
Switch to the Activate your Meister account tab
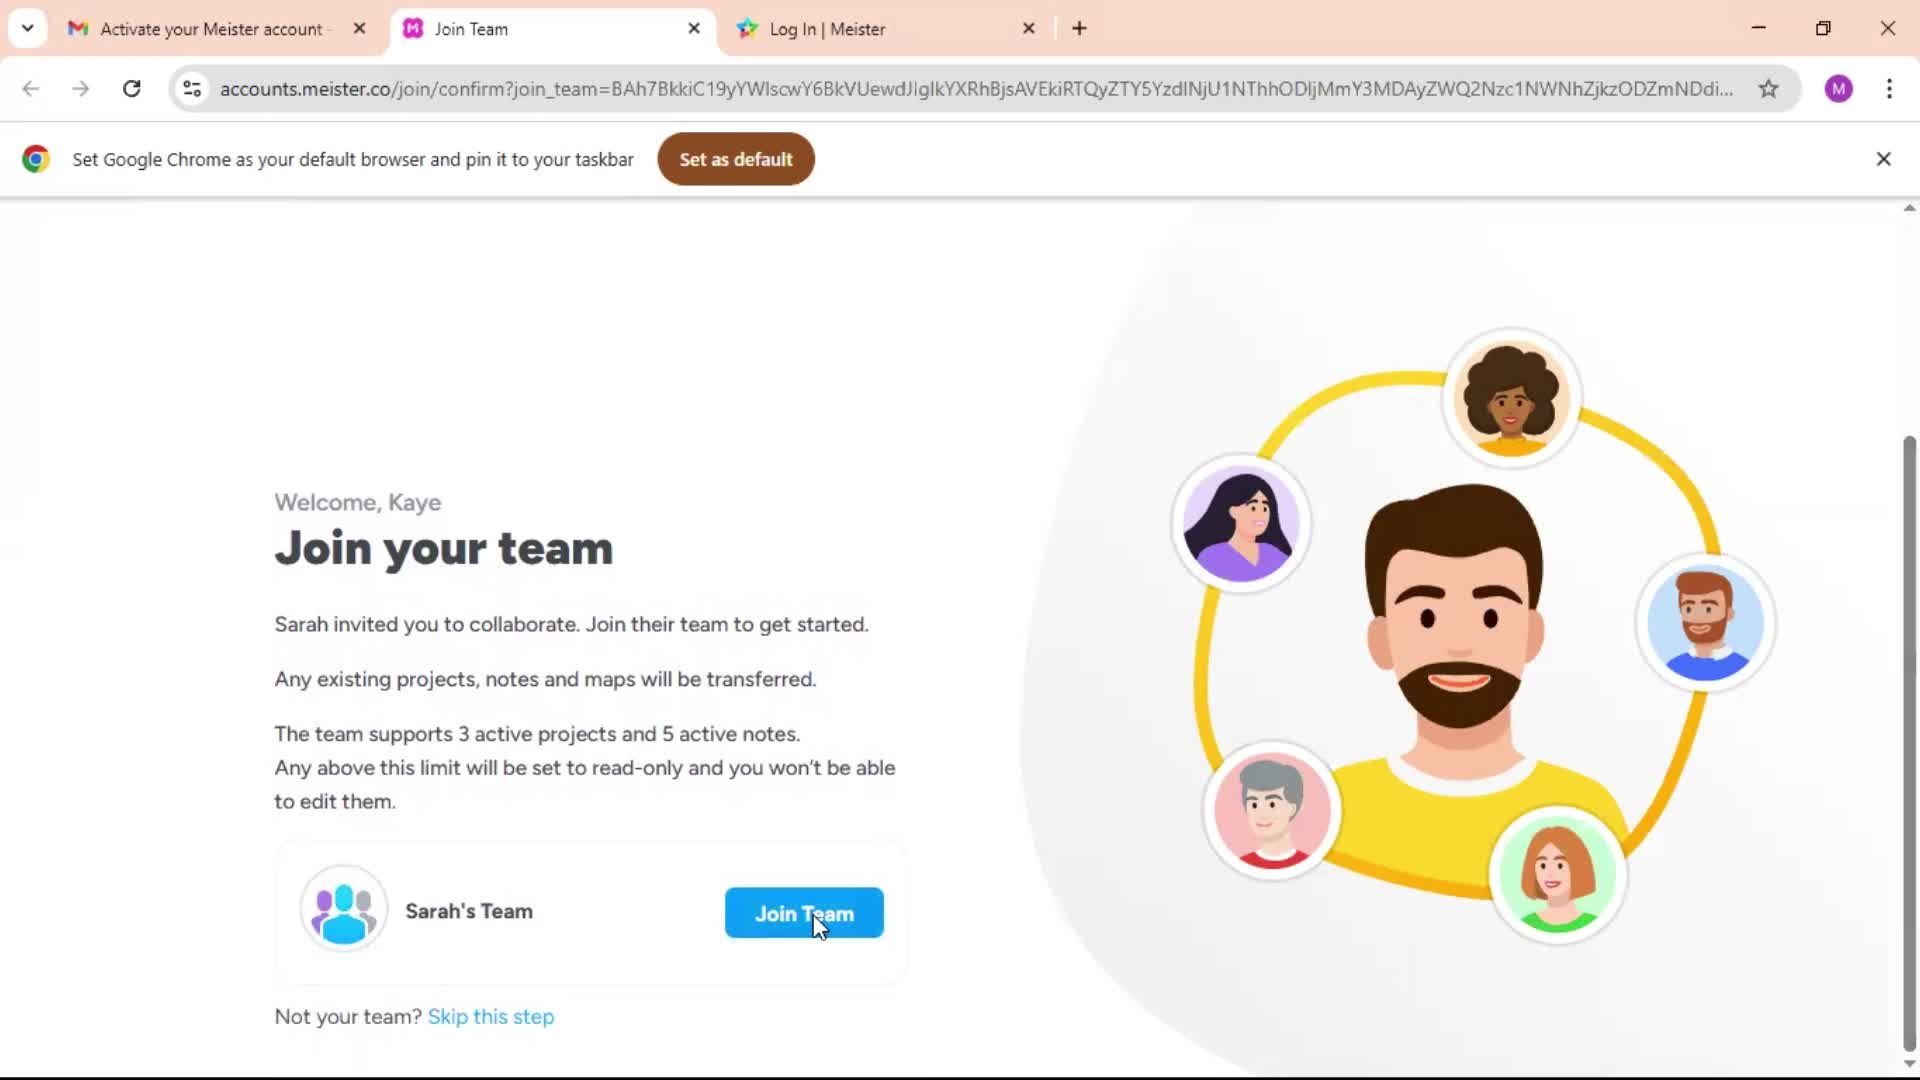click(218, 29)
